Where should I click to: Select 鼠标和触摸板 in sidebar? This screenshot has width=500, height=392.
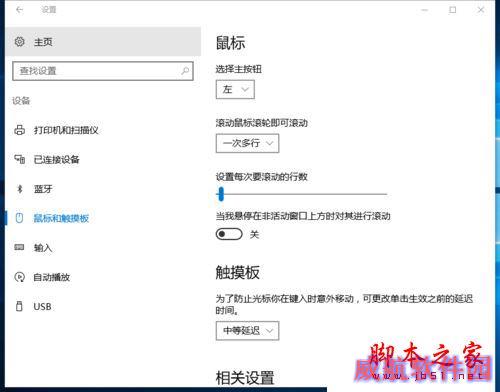pyautogui.click(x=103, y=218)
